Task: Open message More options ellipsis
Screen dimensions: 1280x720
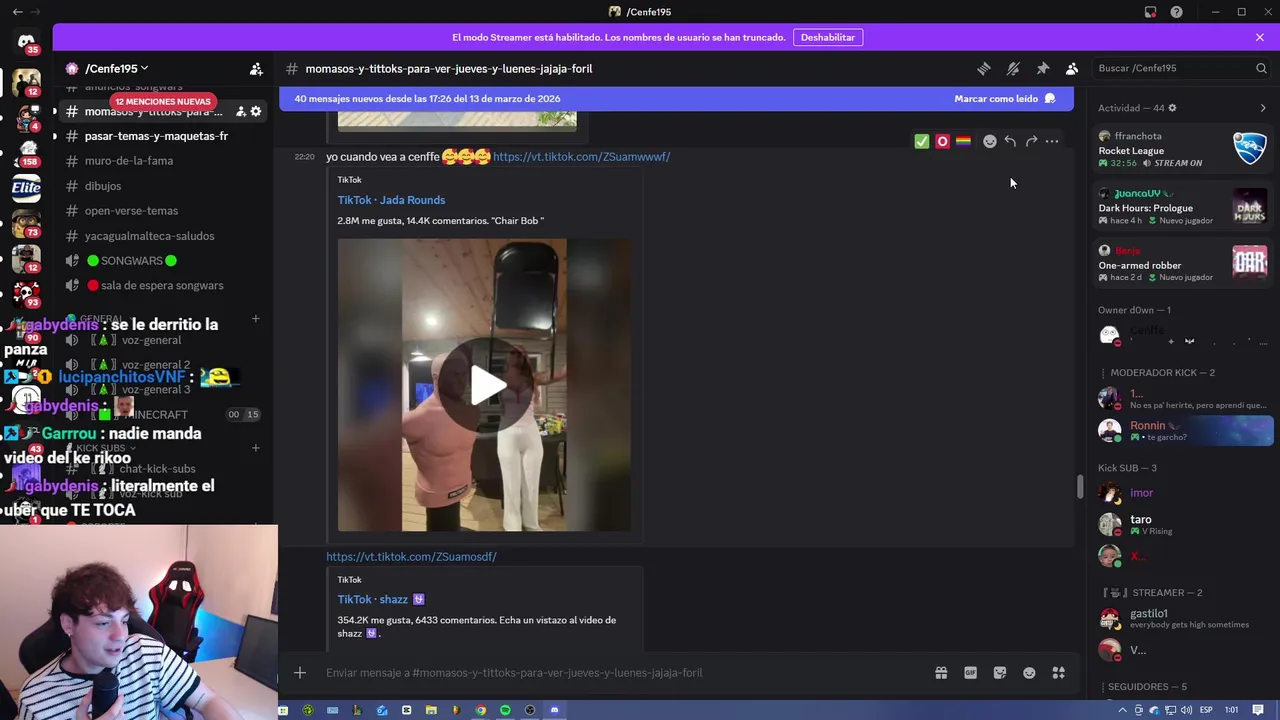Action: click(1052, 141)
